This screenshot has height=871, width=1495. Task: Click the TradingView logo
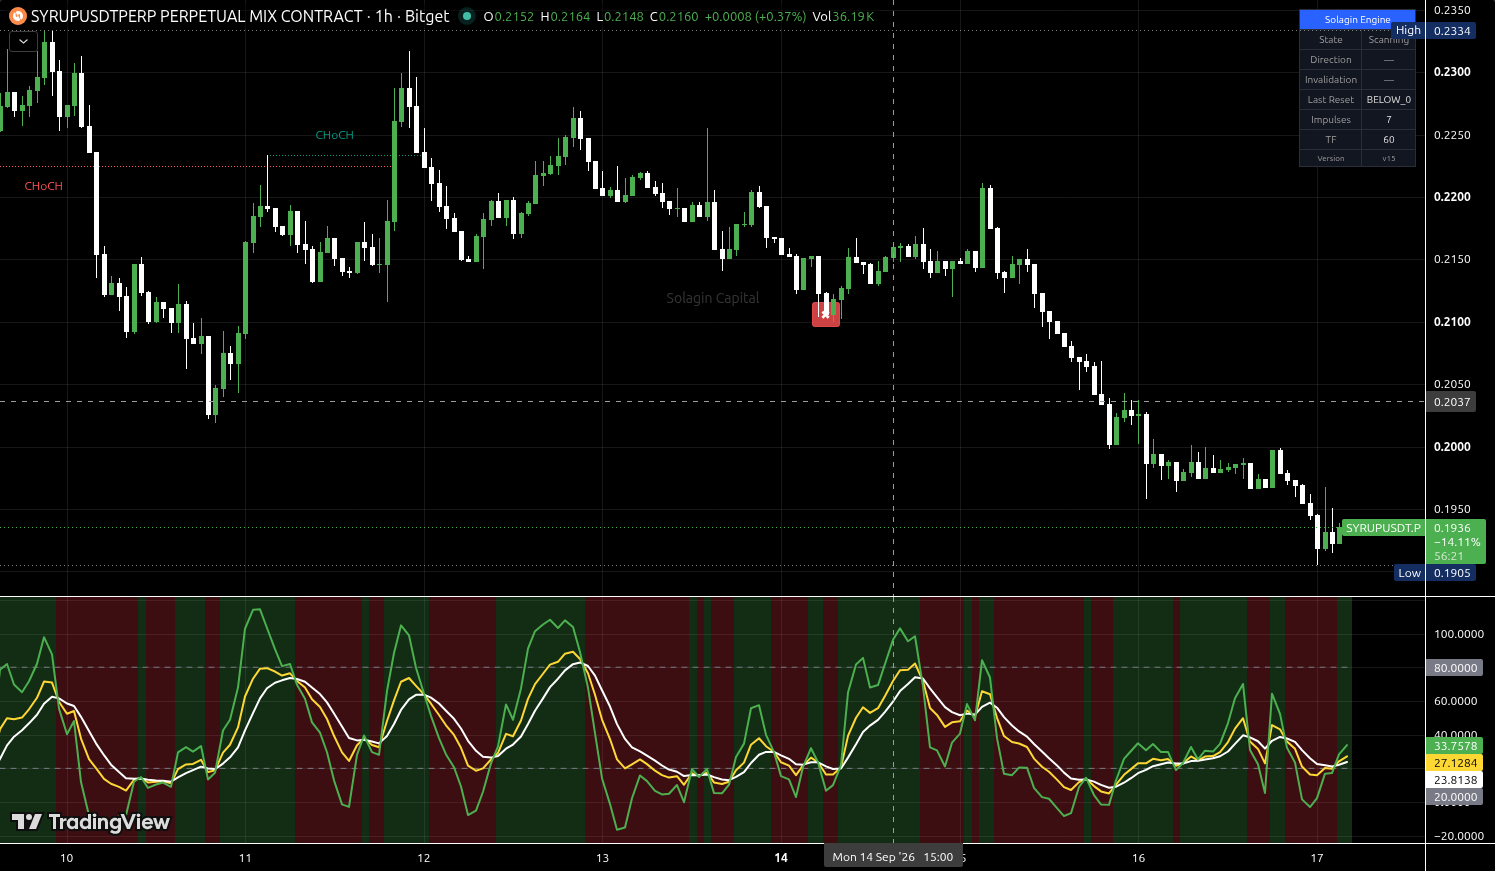click(91, 822)
